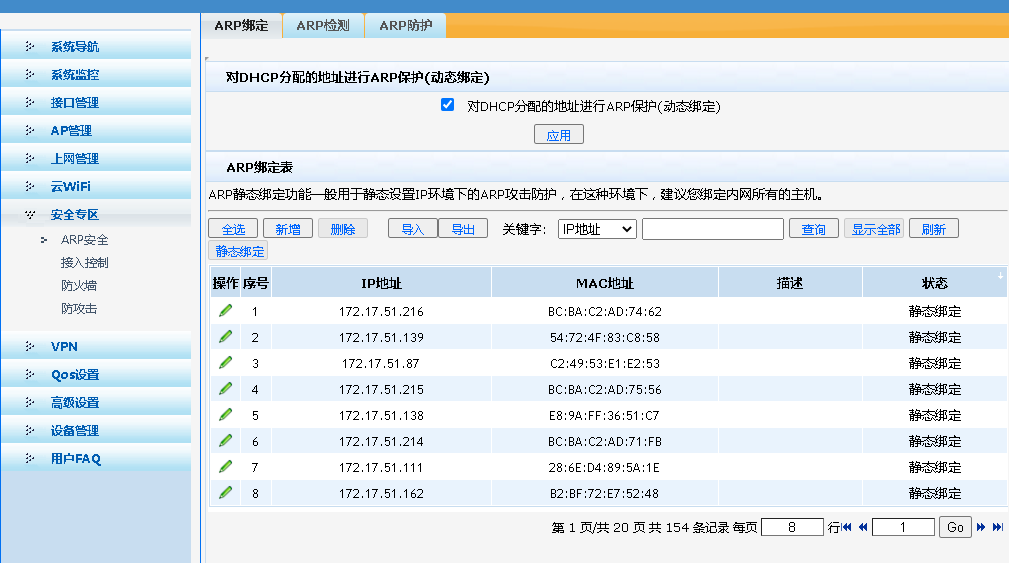
Task: Click the 新增 add button
Action: (288, 228)
